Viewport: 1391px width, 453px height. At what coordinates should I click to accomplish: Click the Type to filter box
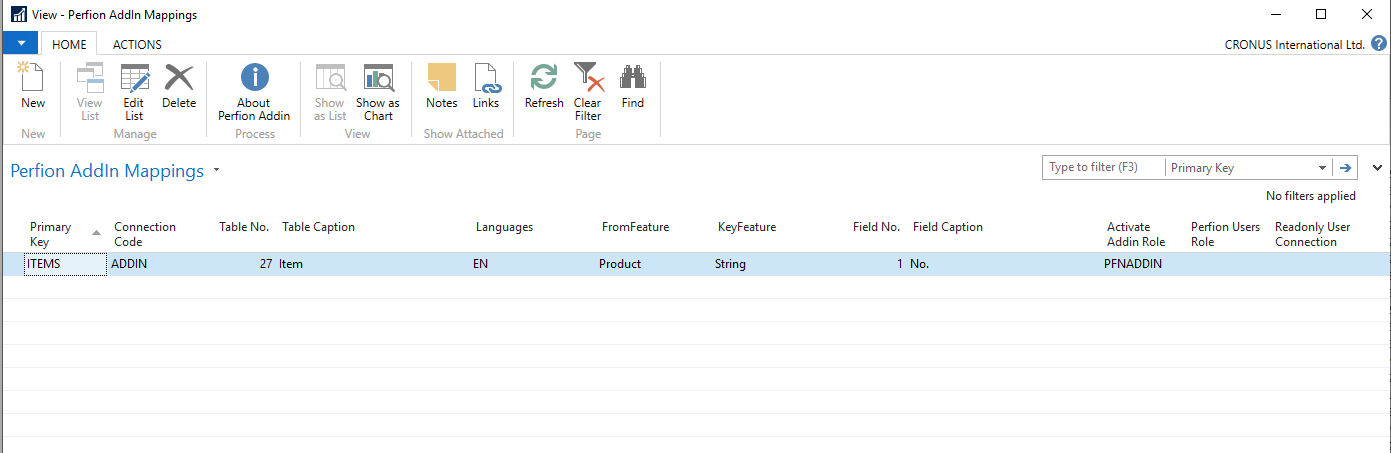(x=1103, y=168)
